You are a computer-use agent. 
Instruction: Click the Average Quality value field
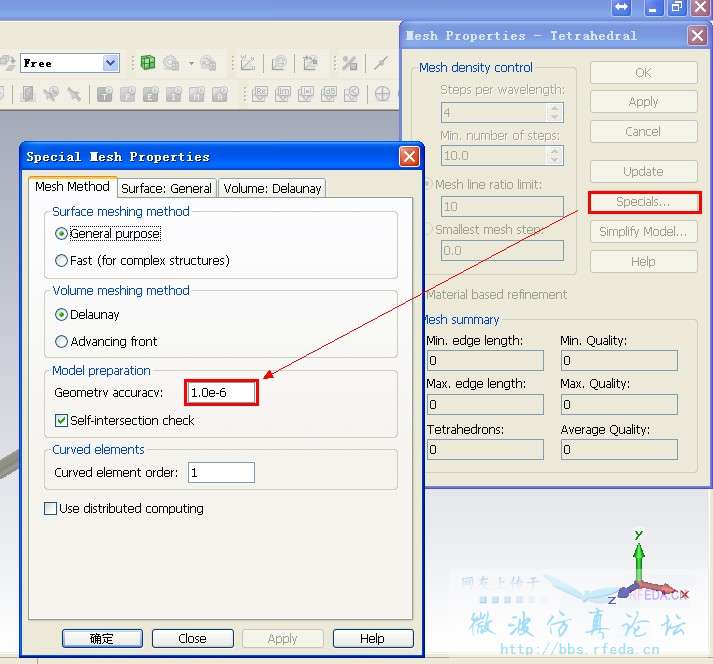(619, 450)
